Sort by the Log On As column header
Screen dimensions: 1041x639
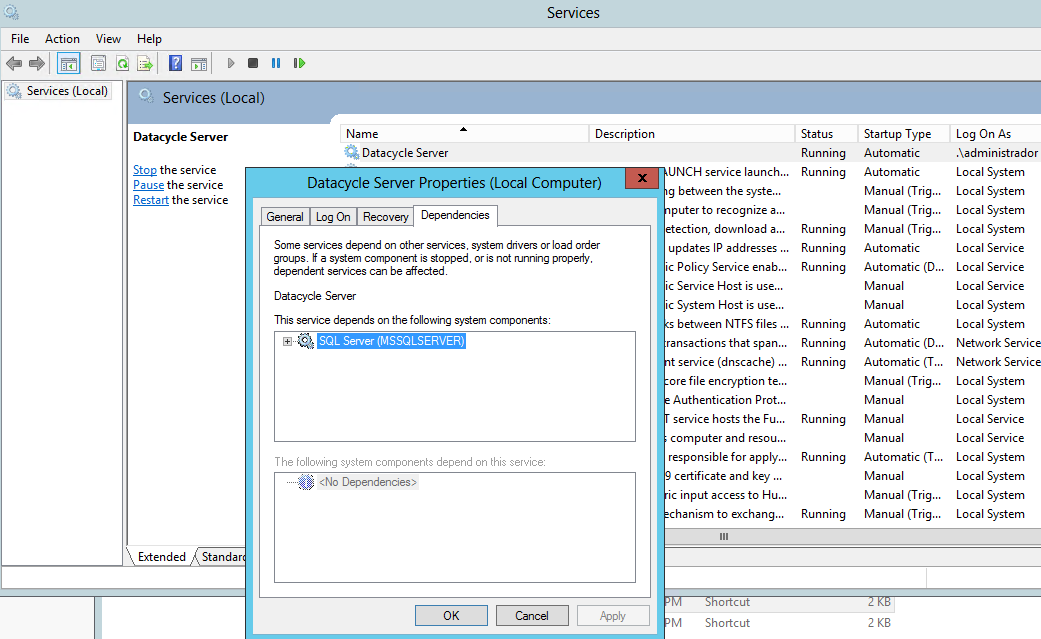(x=995, y=134)
